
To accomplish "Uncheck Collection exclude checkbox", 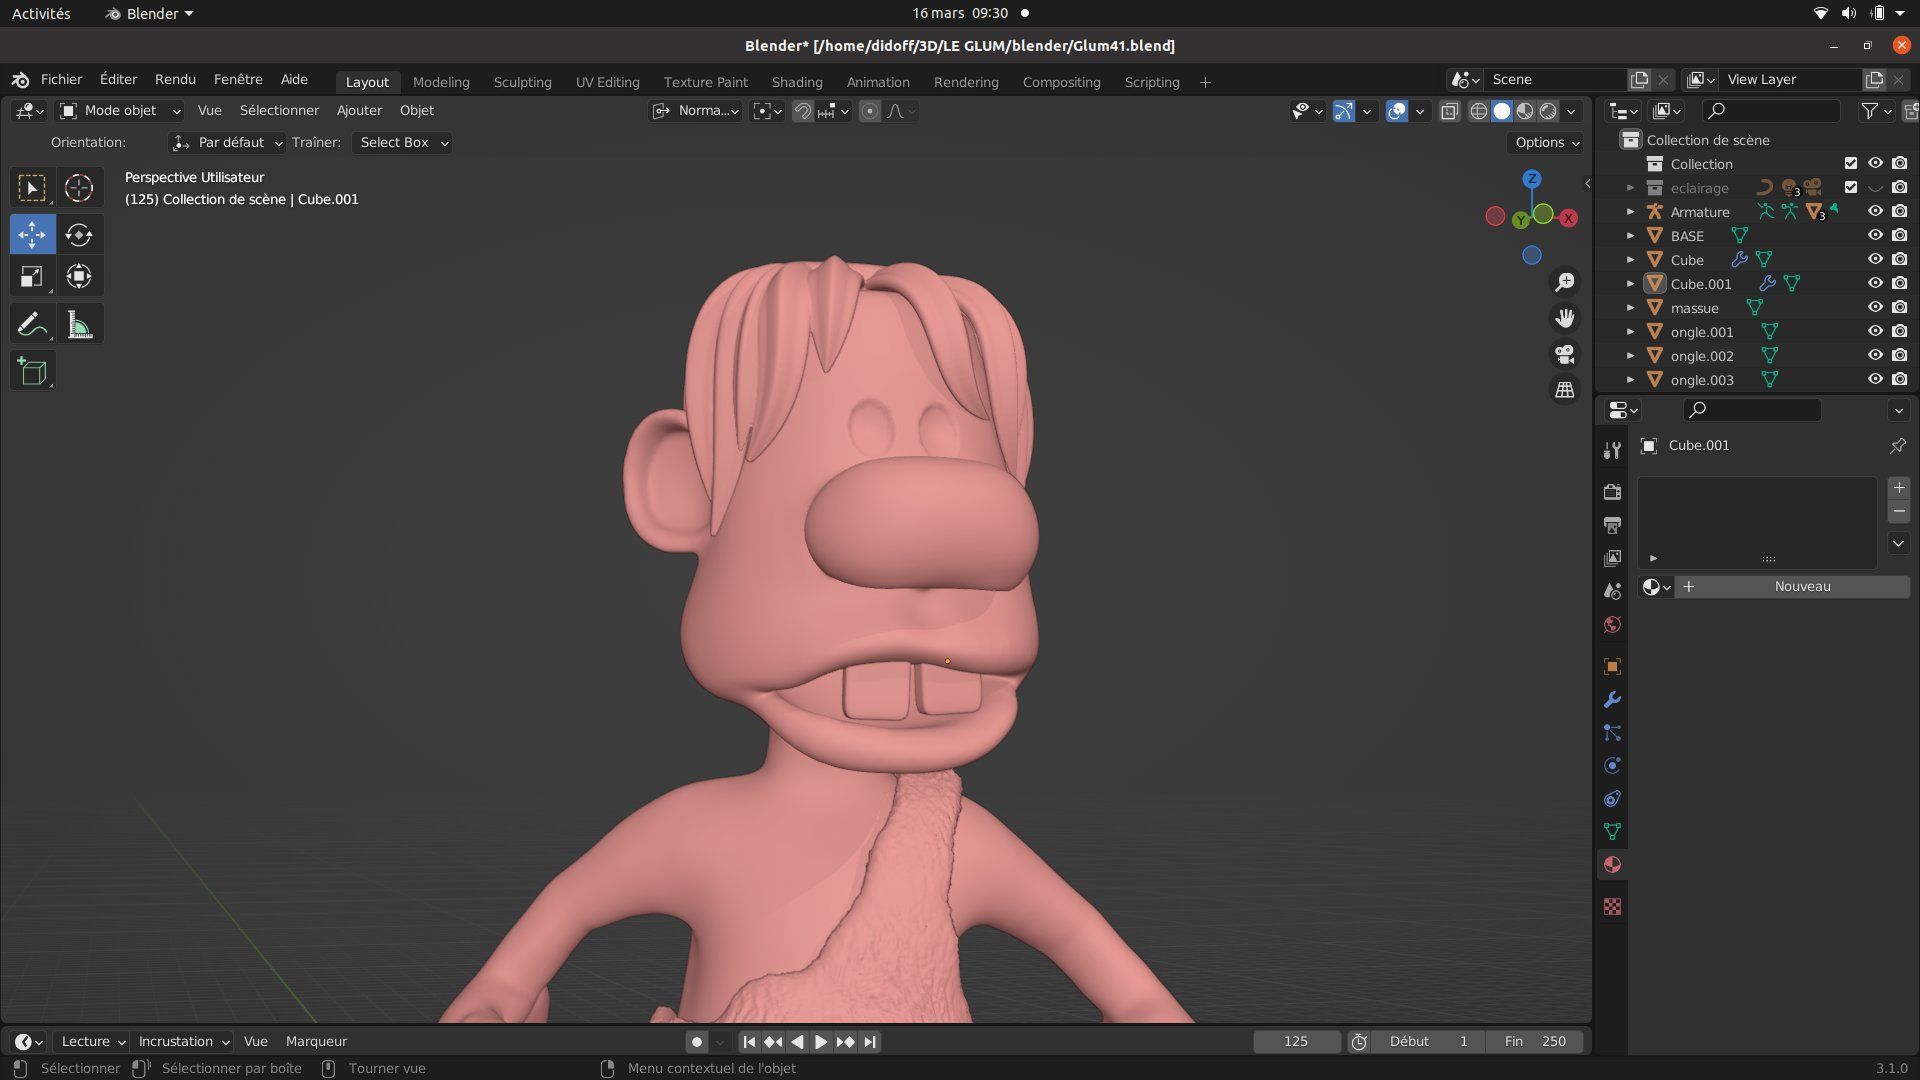I will (1851, 164).
